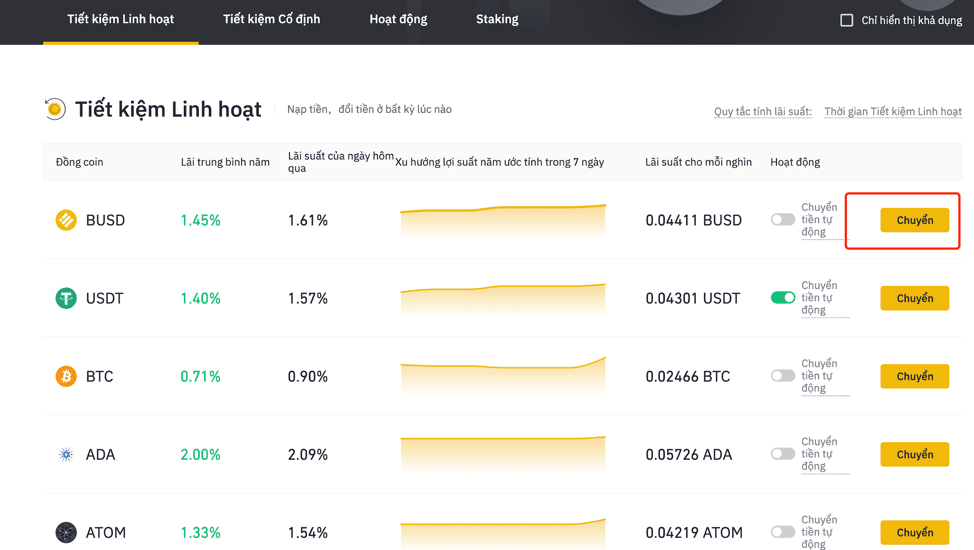The width and height of the screenshot is (974, 550).
Task: Open Thời gian Tiết kiệm Linh hoạt link
Action: click(x=893, y=111)
